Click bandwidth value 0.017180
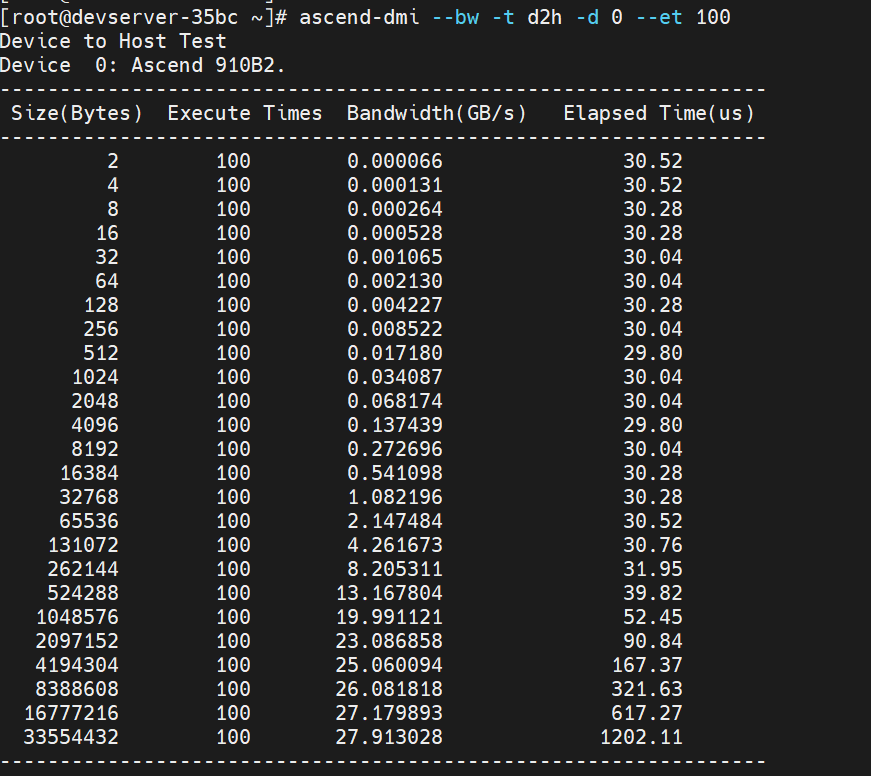 (395, 353)
